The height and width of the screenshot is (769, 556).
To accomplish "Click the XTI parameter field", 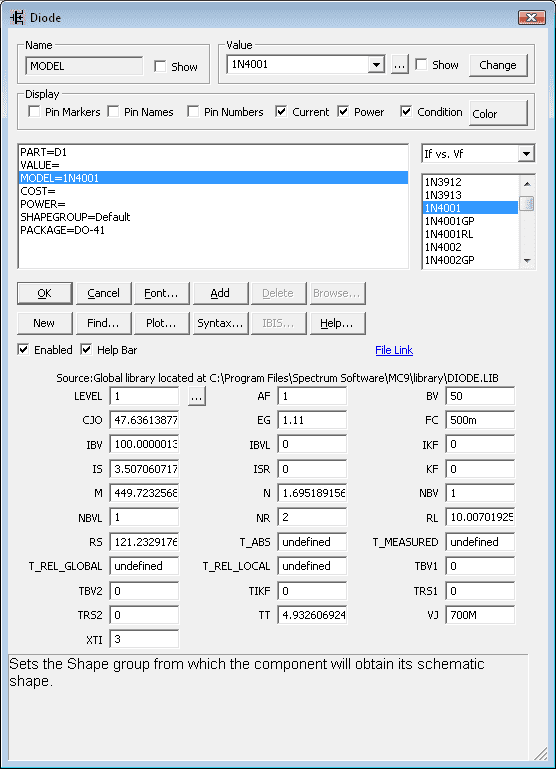I will 144,639.
